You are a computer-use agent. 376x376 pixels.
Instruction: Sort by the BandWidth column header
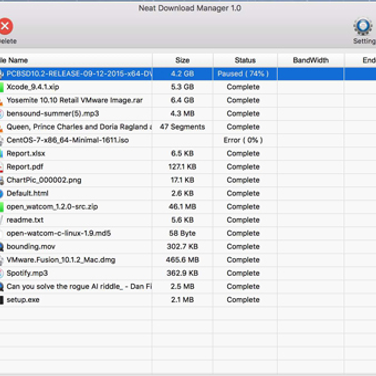pyautogui.click(x=311, y=60)
